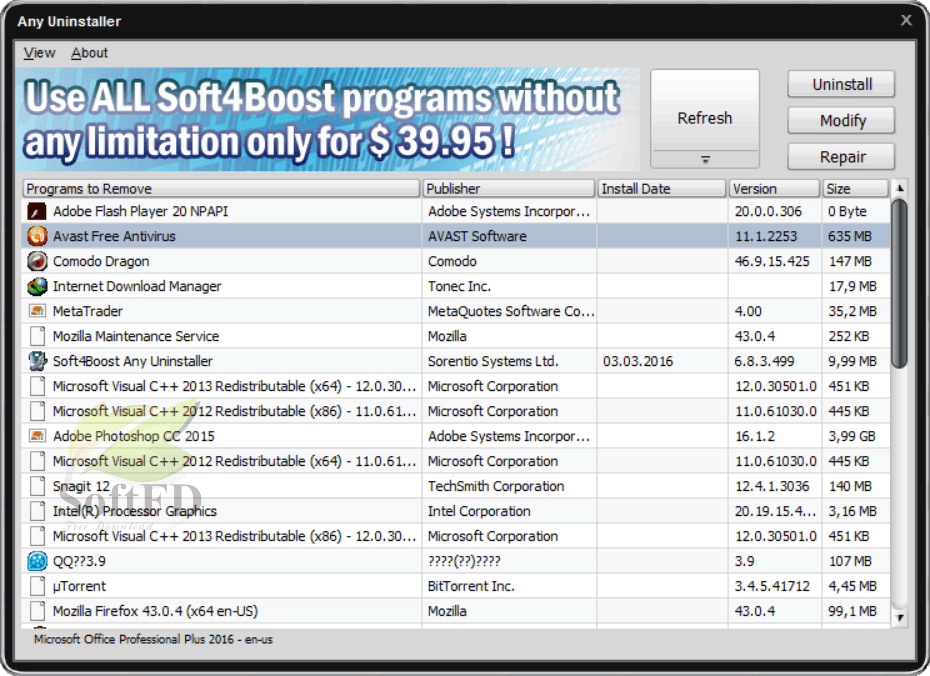Sort by Version column header
Image resolution: width=930 pixels, height=676 pixels.
tap(774, 189)
